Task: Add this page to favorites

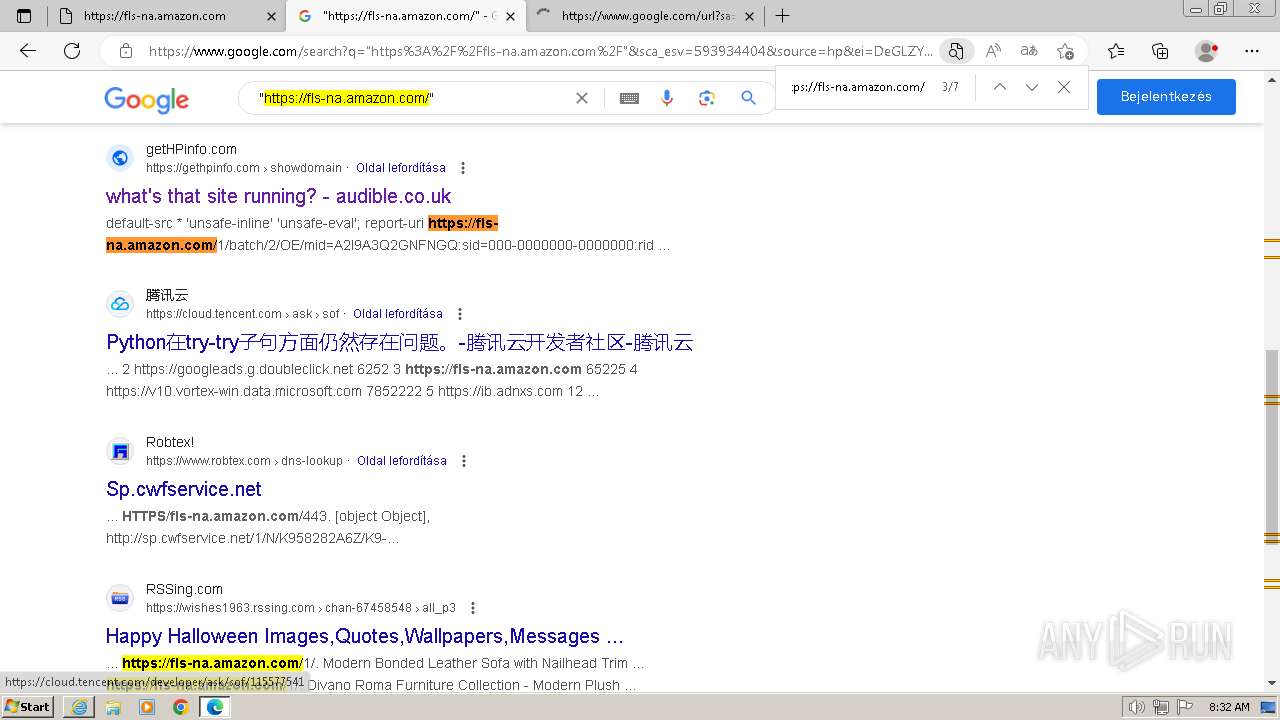Action: (x=1065, y=51)
